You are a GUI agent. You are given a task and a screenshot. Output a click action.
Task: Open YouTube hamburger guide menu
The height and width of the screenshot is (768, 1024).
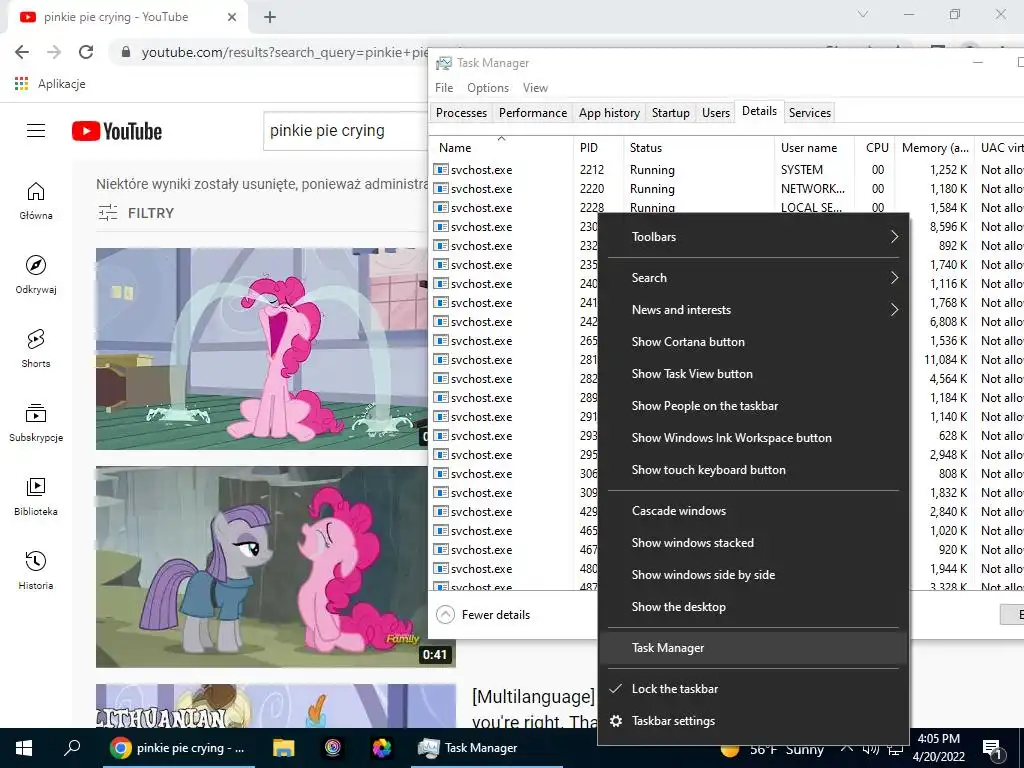click(36, 131)
